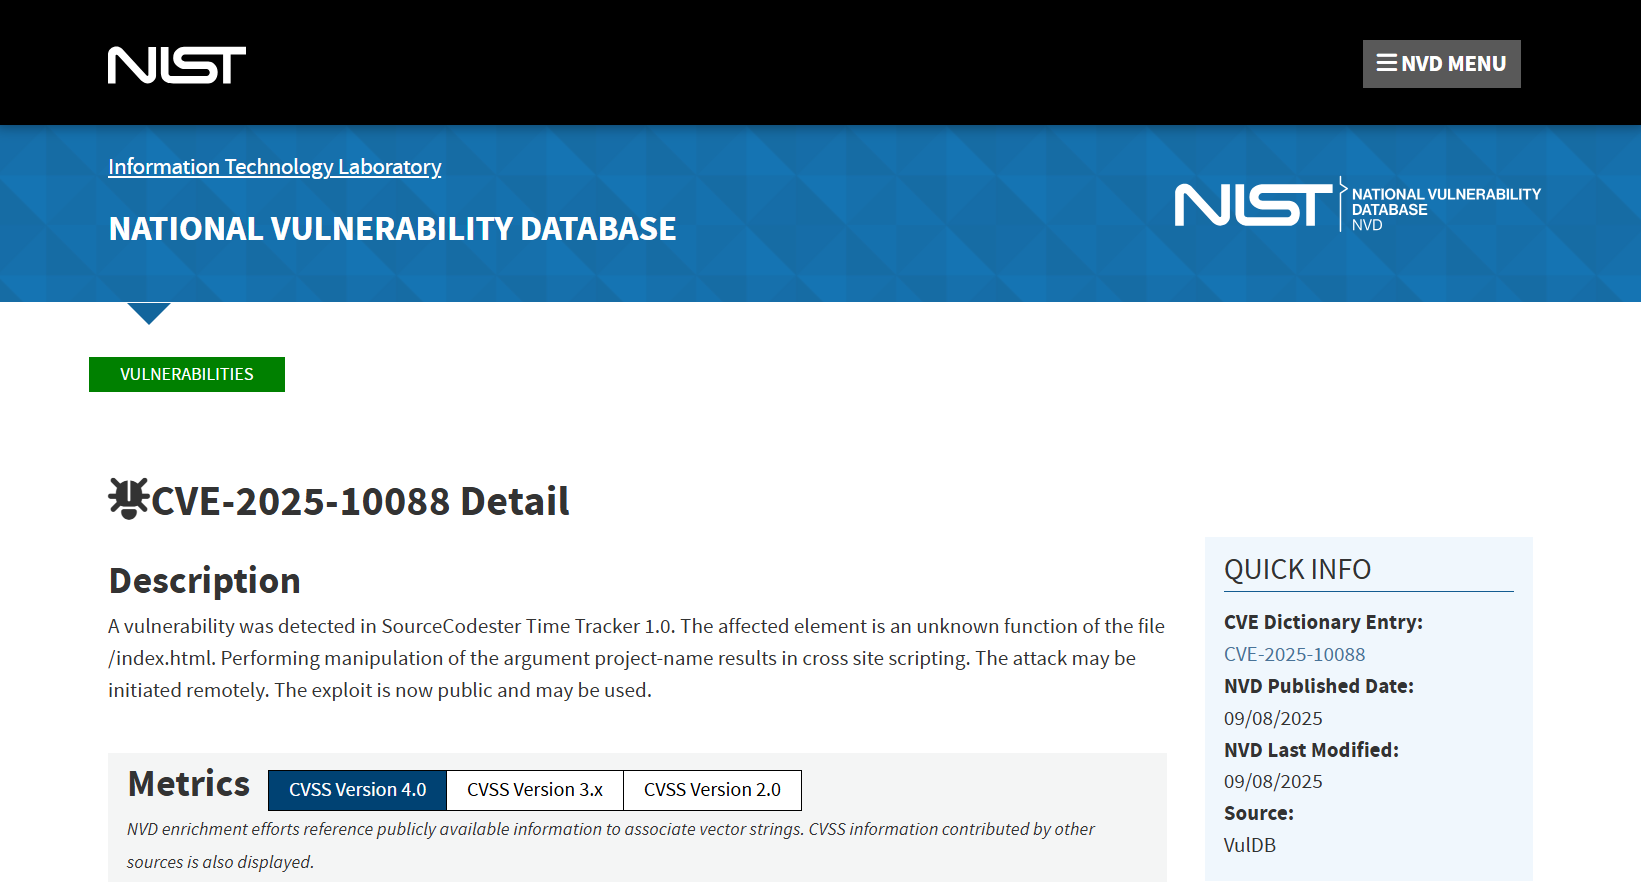
Task: Click the National Vulnerability Database title
Action: pos(392,229)
